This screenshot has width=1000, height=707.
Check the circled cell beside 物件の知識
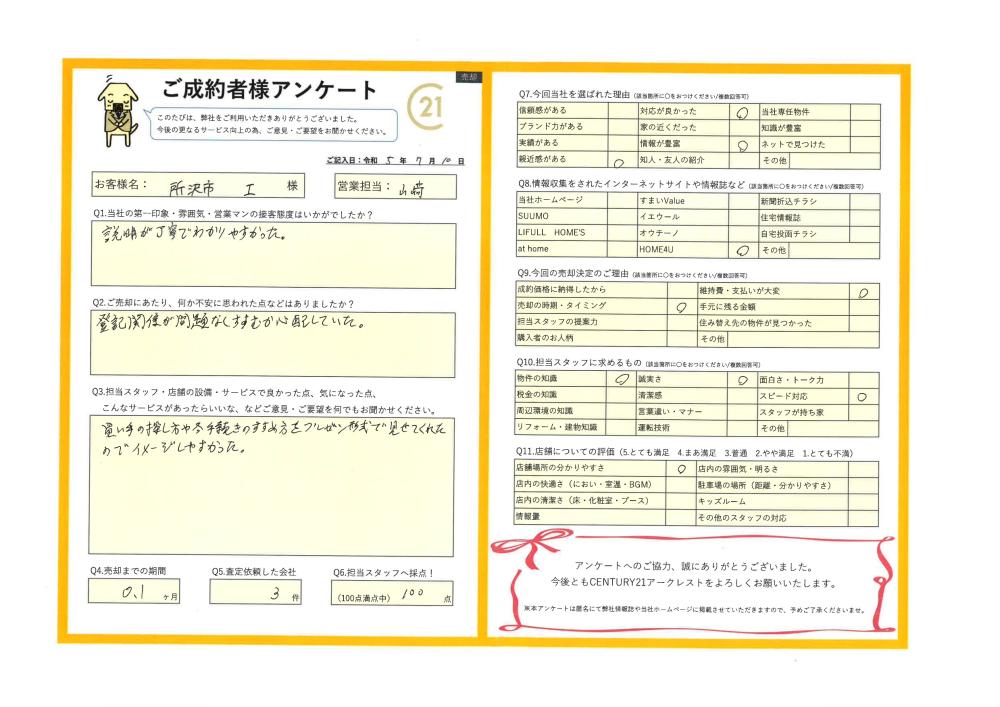[622, 379]
